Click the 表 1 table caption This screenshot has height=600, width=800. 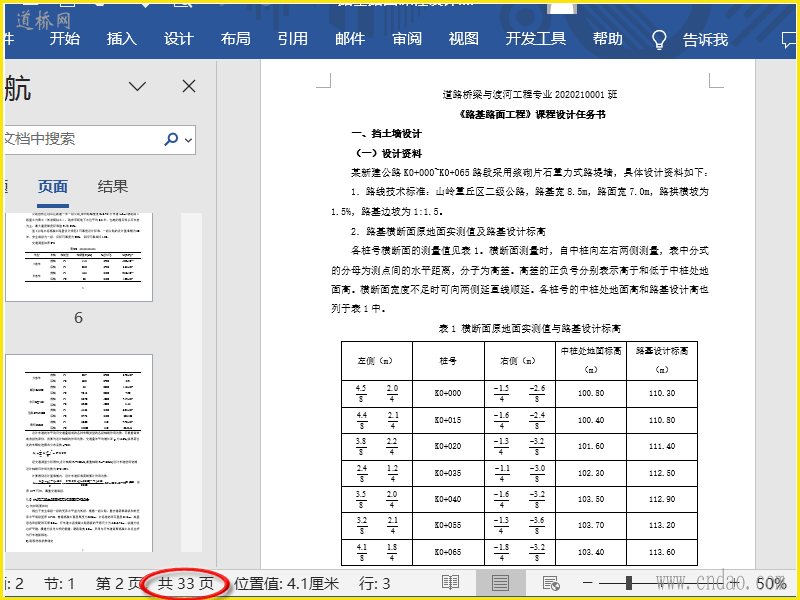pyautogui.click(x=530, y=329)
